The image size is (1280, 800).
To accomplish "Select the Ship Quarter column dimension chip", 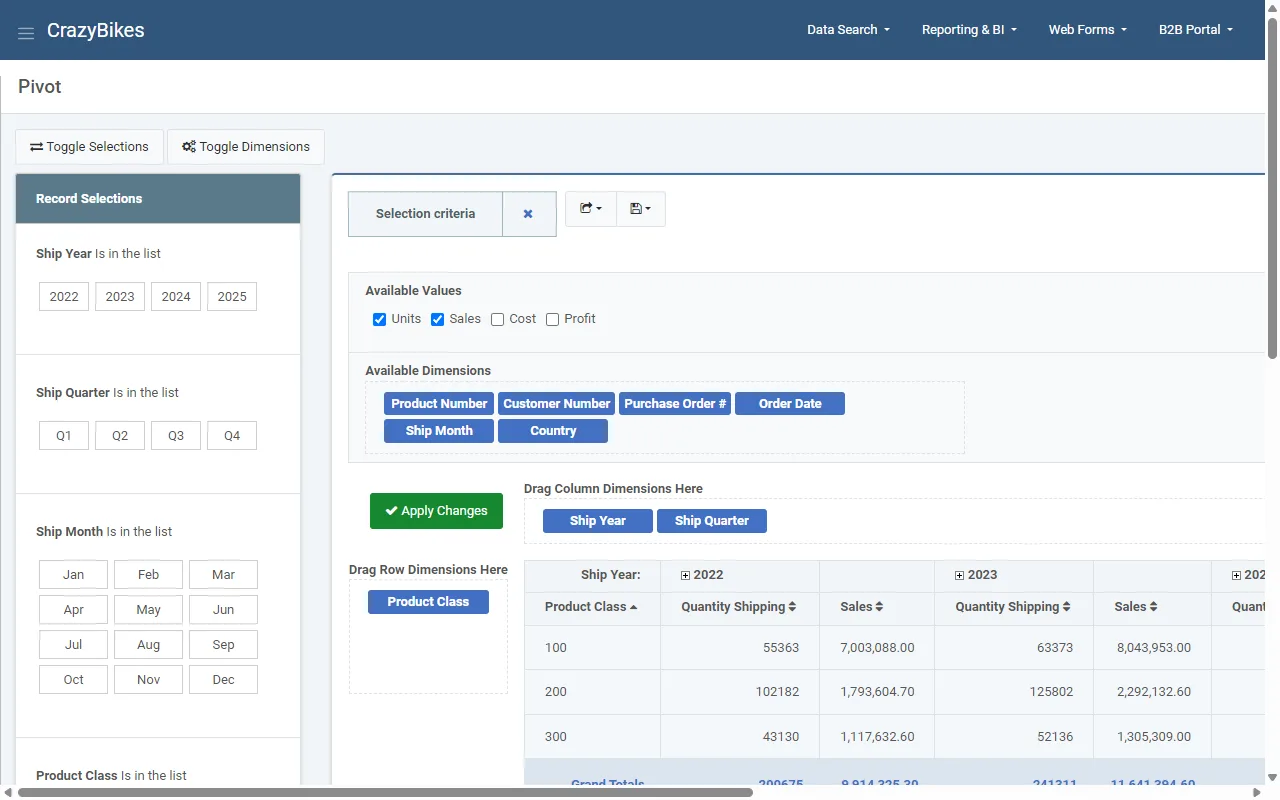I will pyautogui.click(x=712, y=521).
